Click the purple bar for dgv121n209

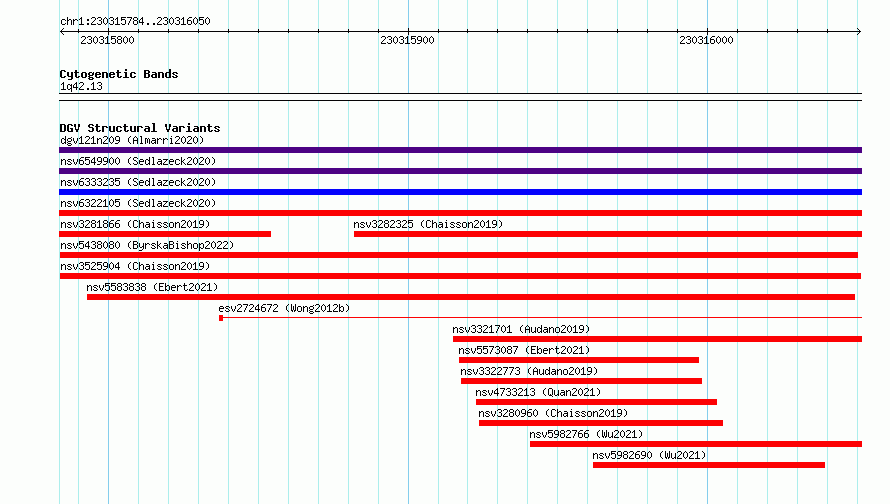point(460,150)
